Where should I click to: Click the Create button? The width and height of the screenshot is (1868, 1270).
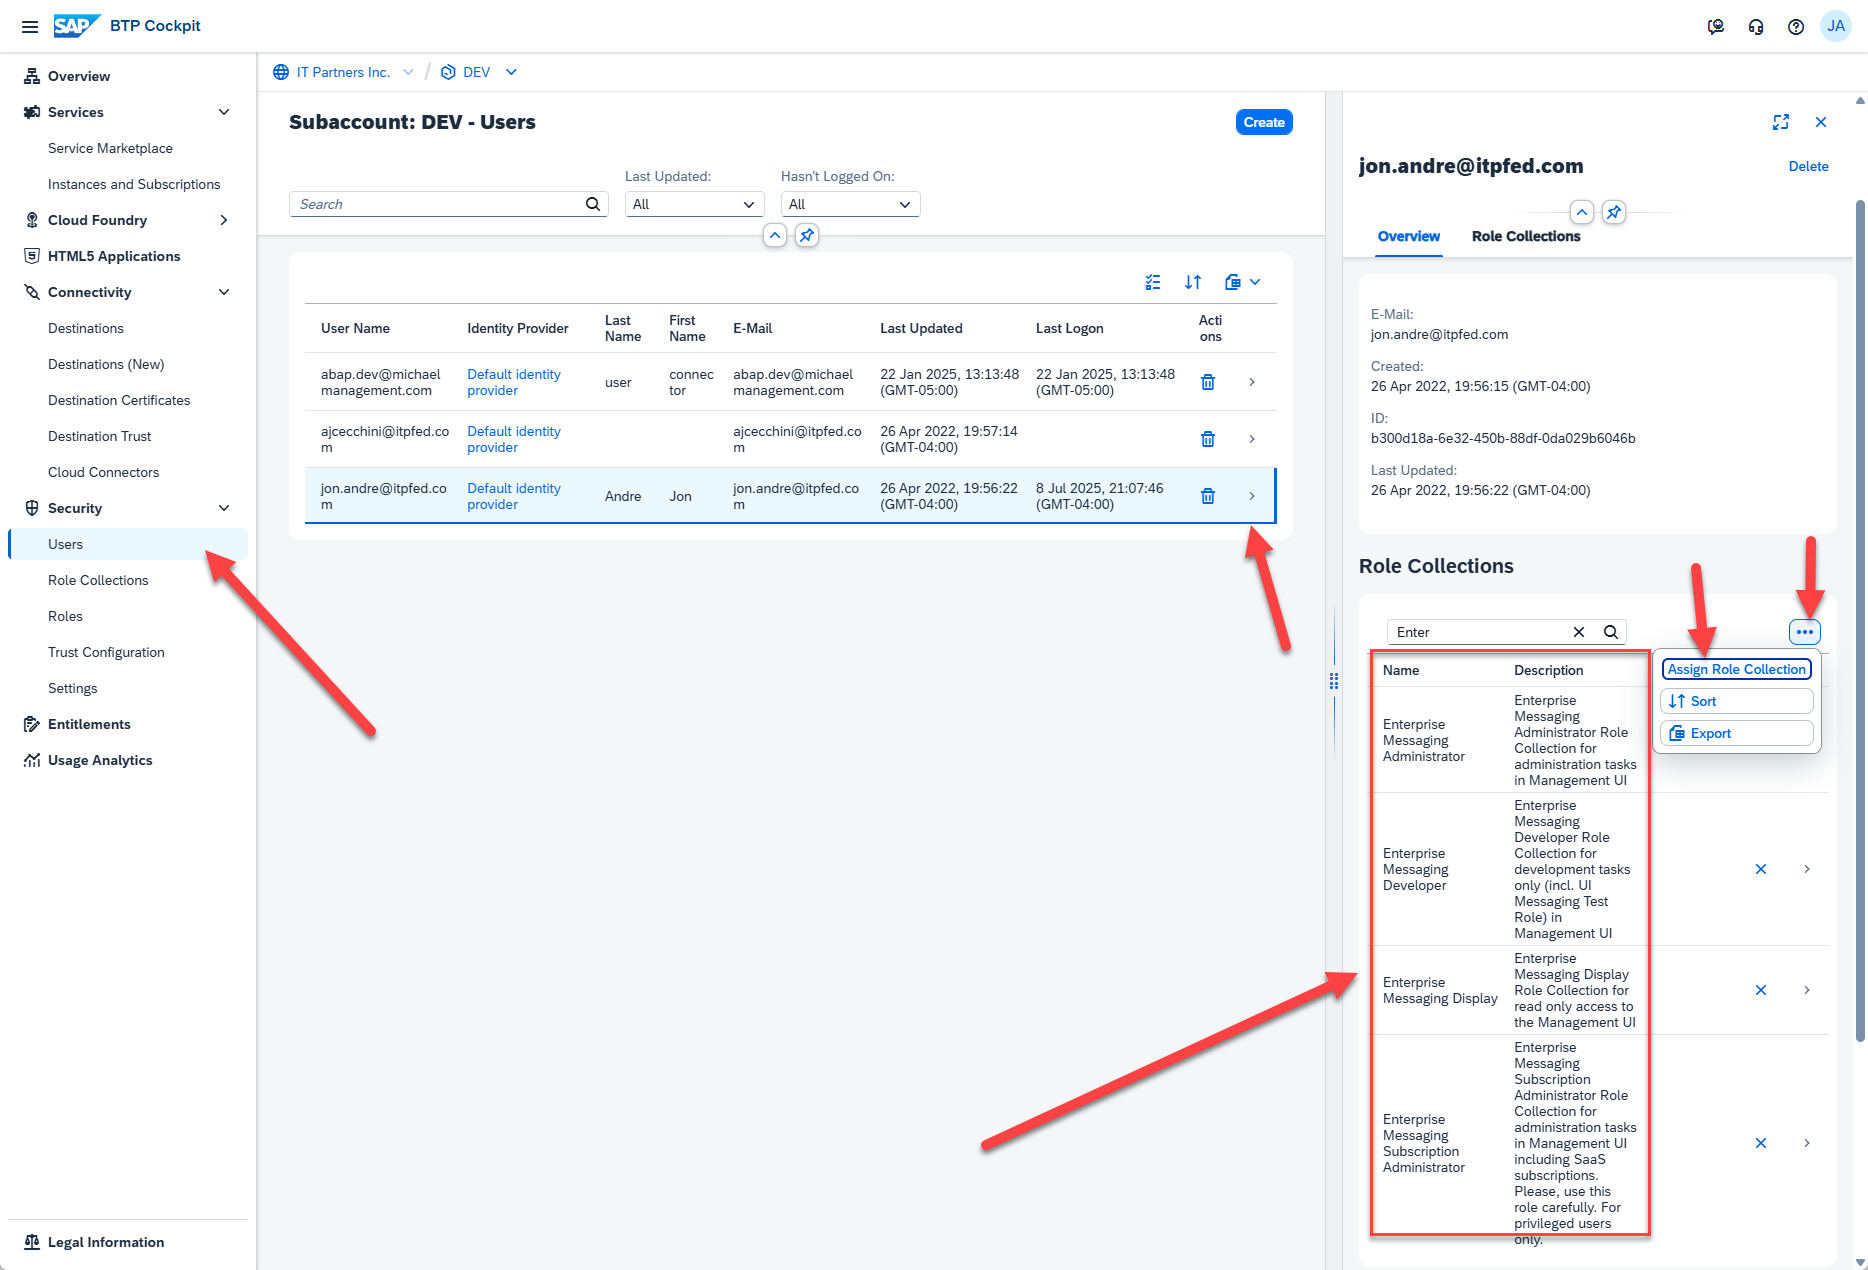point(1264,122)
